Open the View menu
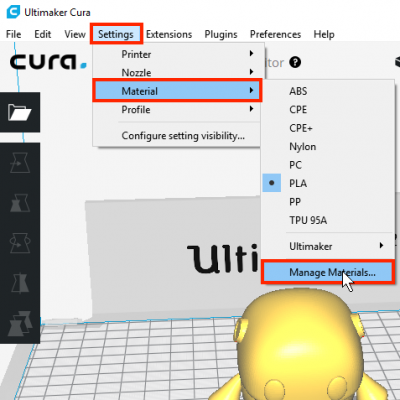 (75, 34)
